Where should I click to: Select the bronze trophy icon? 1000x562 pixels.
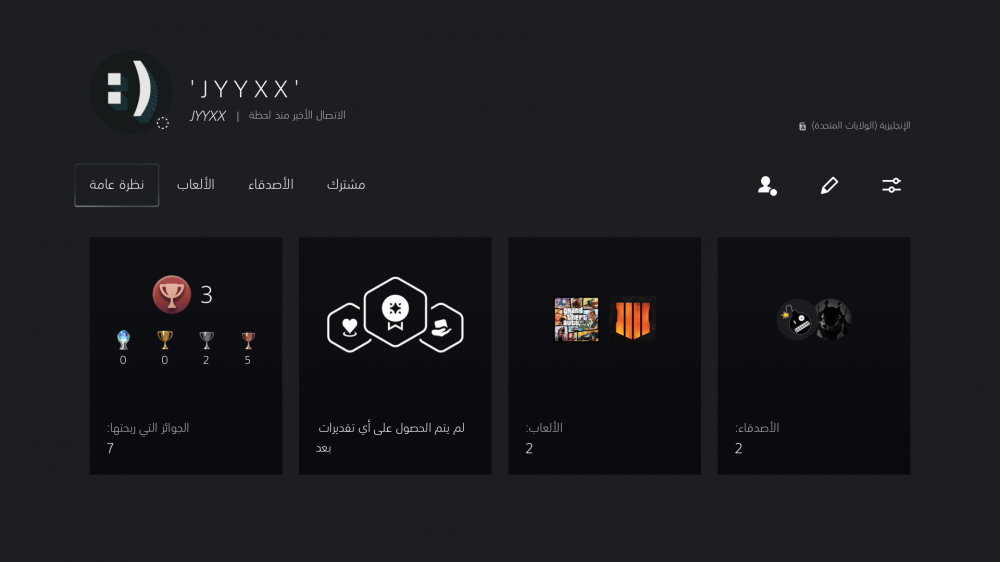(247, 340)
